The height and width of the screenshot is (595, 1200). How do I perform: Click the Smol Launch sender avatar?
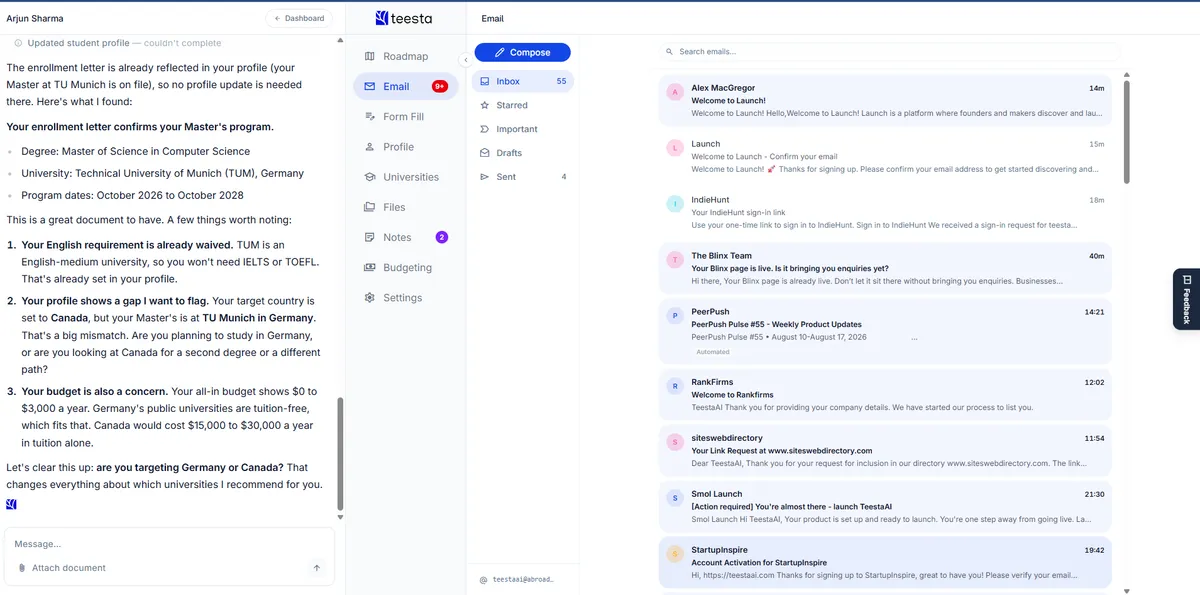coord(675,498)
